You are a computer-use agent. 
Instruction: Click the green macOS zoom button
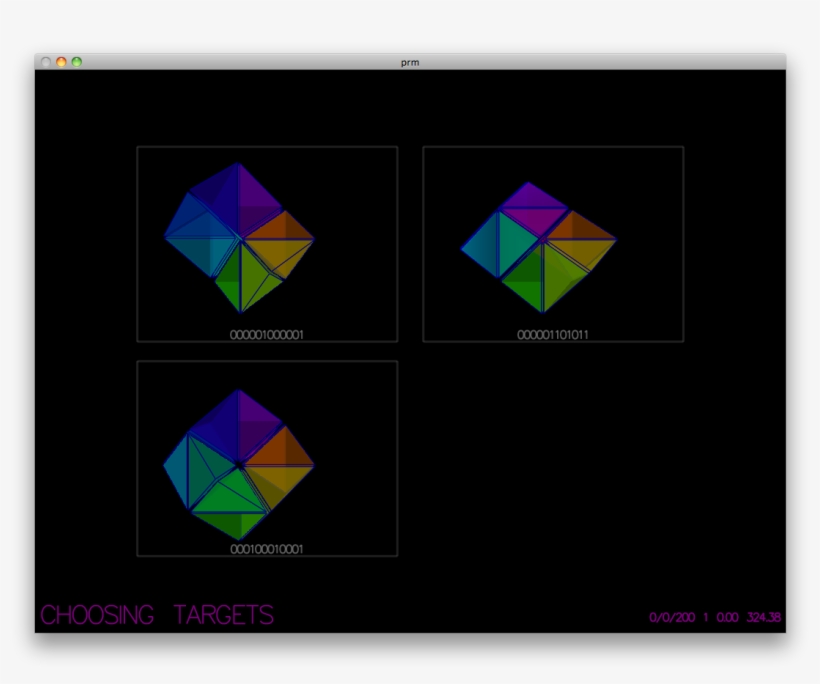coord(76,61)
